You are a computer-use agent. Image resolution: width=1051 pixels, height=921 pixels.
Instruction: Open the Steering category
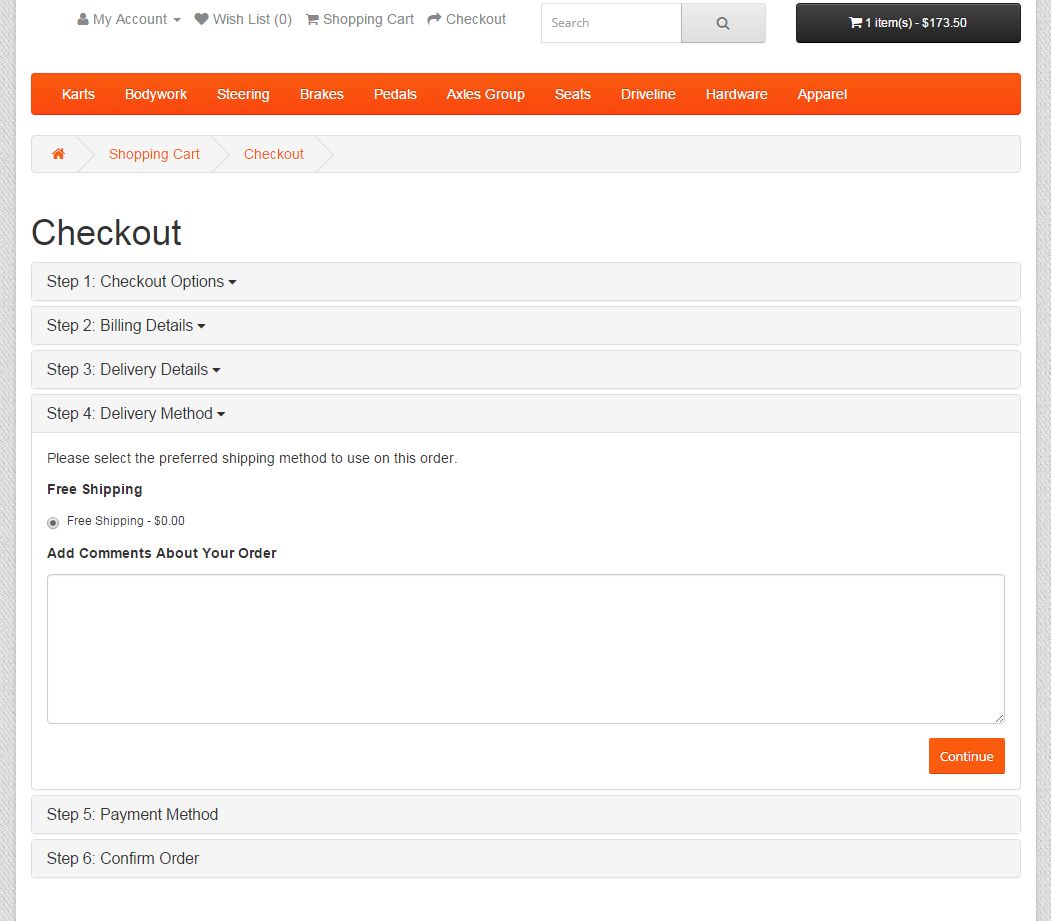243,94
